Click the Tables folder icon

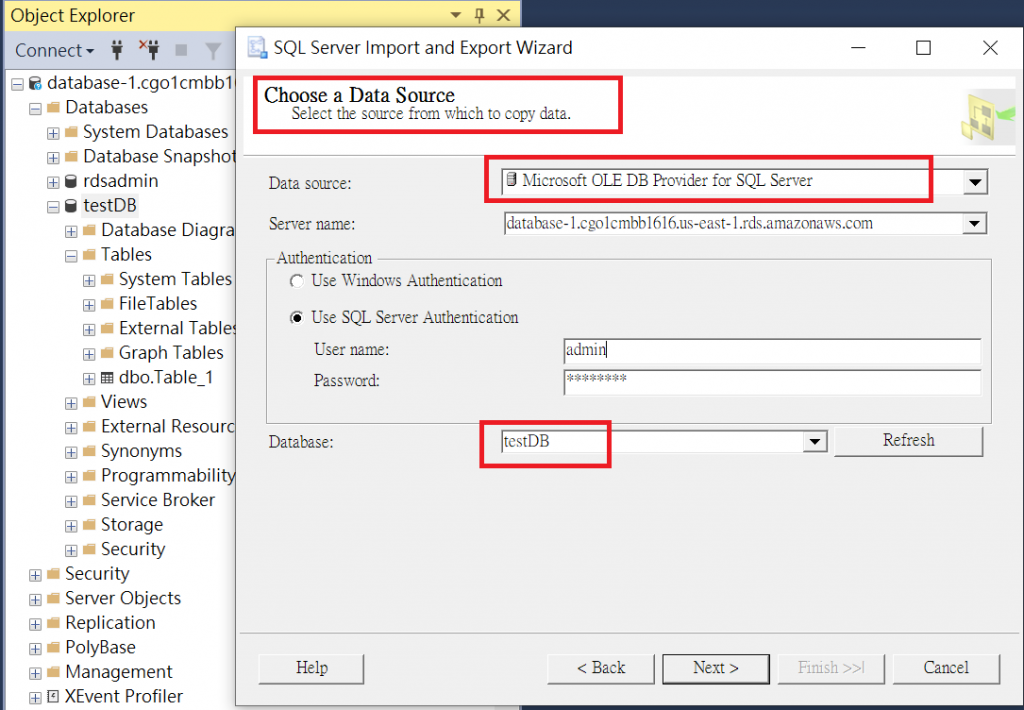[x=89, y=255]
